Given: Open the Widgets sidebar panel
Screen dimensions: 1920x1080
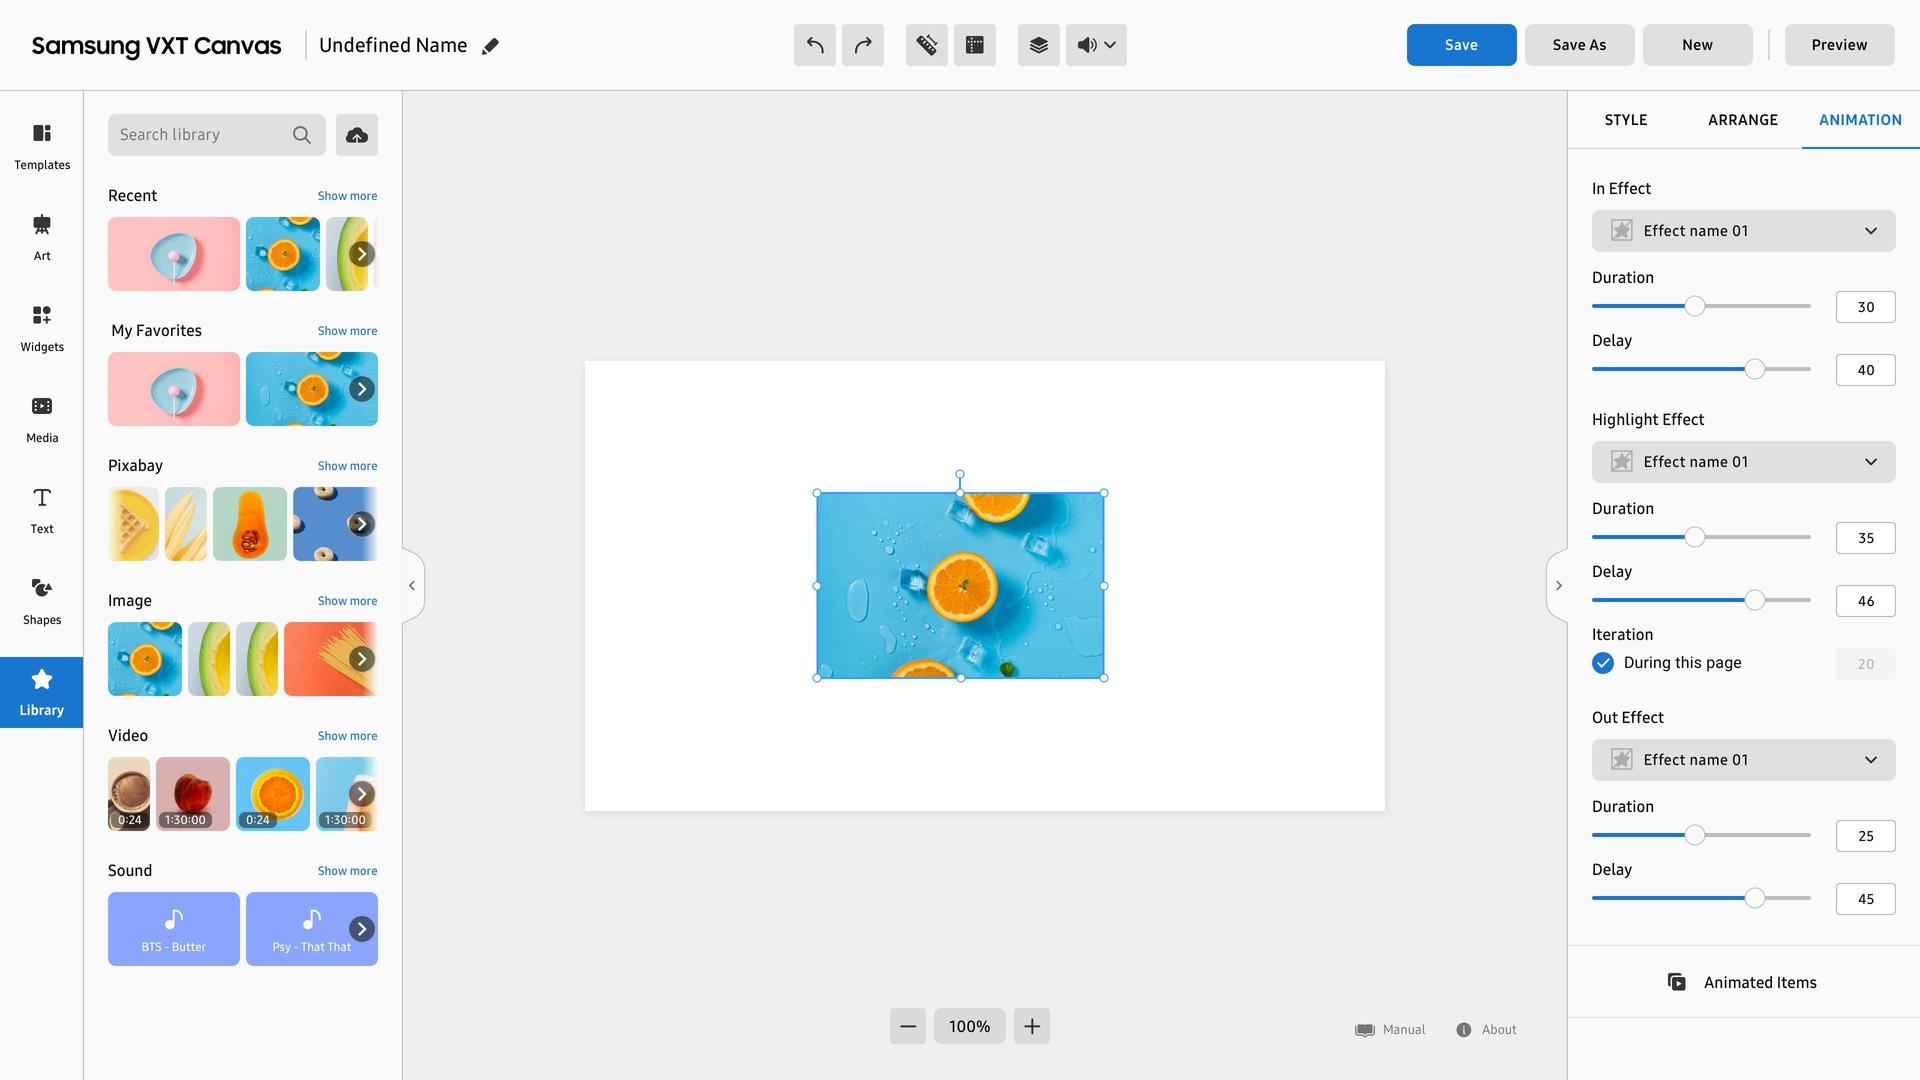Looking at the screenshot, I should pos(42,329).
